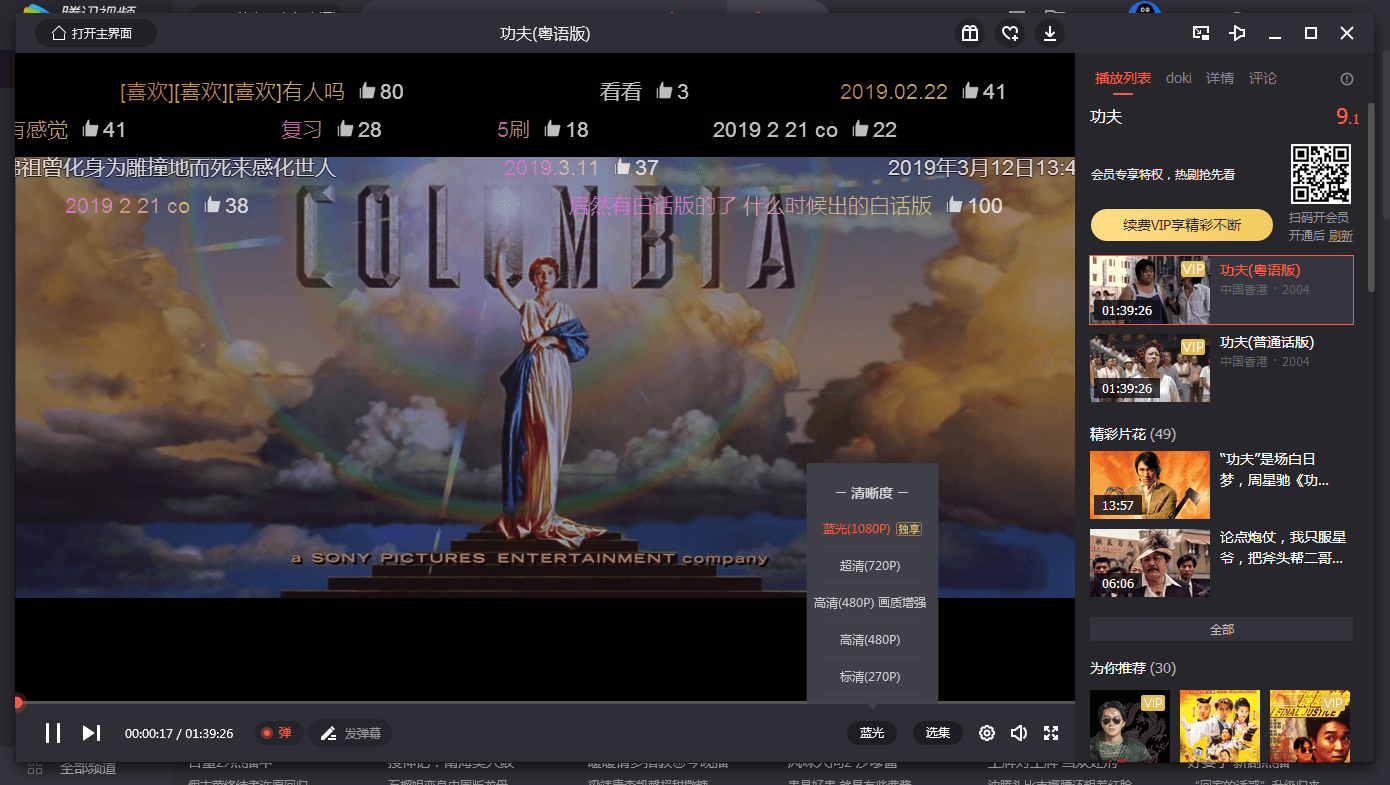
Task: Click 发弹幕 to send a bullet comment
Action: pyautogui.click(x=350, y=733)
